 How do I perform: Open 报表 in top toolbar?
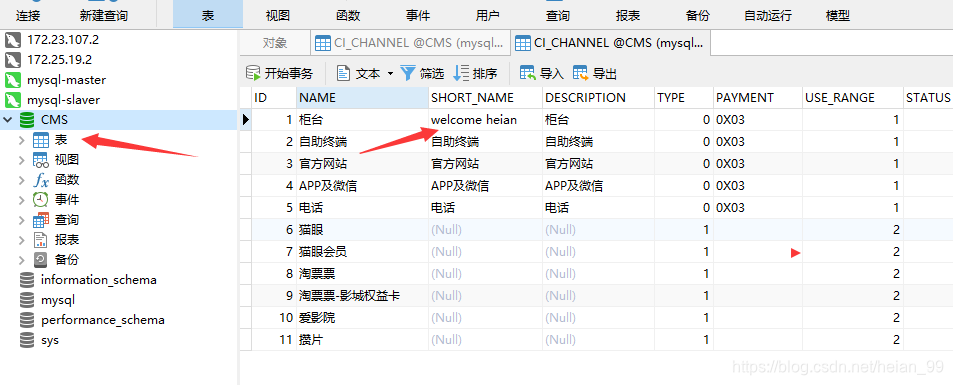pyautogui.click(x=628, y=16)
